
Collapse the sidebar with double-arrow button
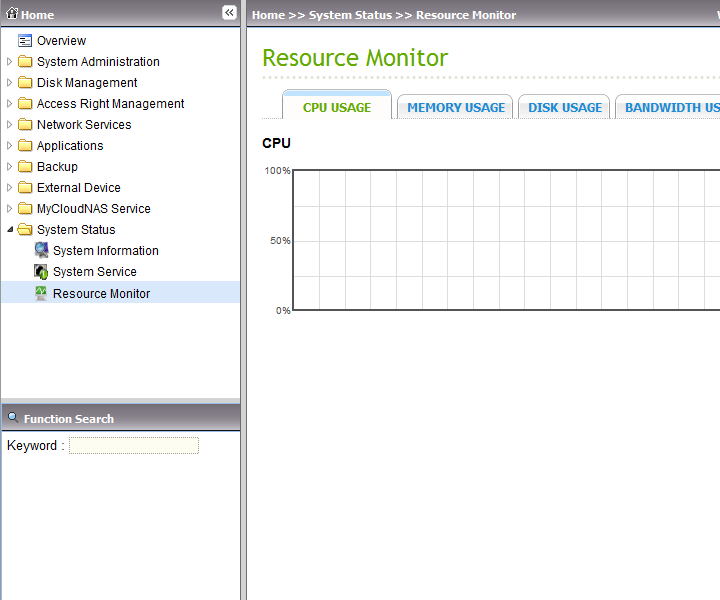coord(229,13)
